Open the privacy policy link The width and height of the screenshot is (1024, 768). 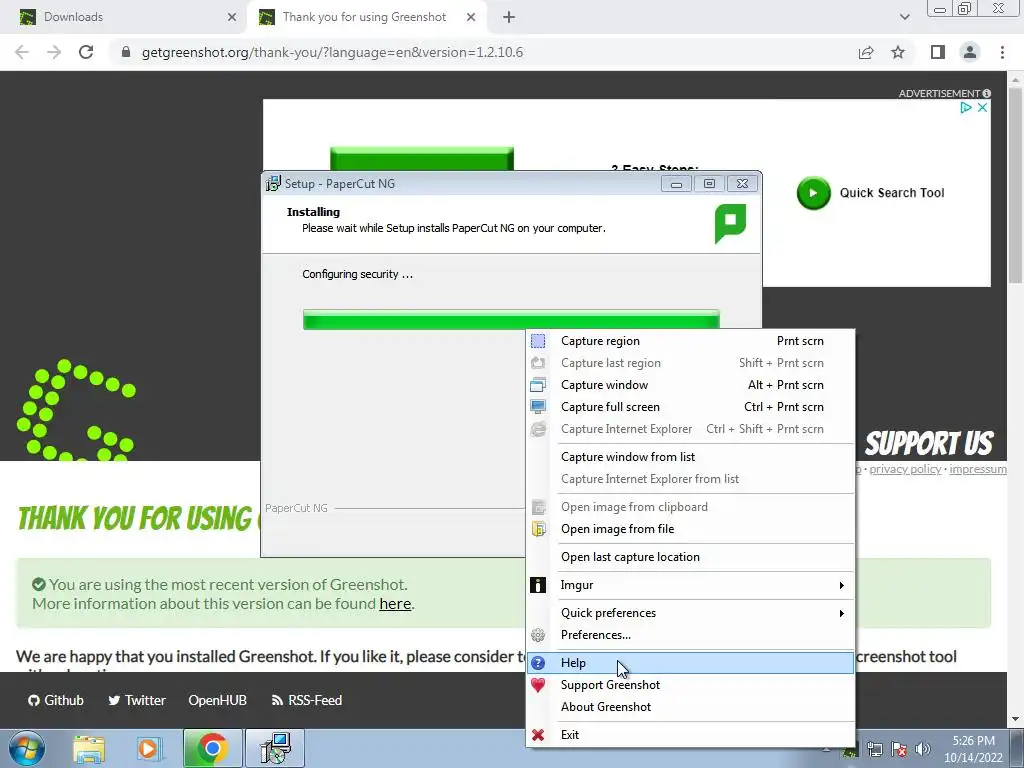[905, 469]
